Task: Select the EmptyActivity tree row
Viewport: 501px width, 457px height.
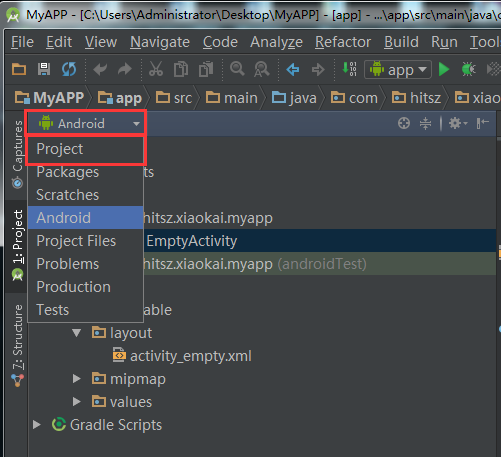Action: (x=320, y=241)
